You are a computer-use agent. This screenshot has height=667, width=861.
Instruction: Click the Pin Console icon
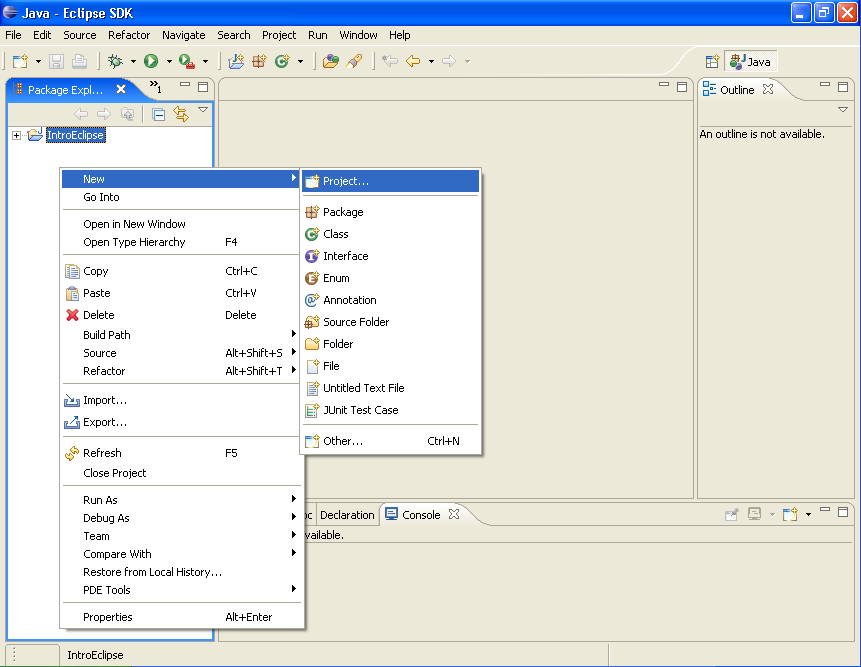click(x=731, y=514)
